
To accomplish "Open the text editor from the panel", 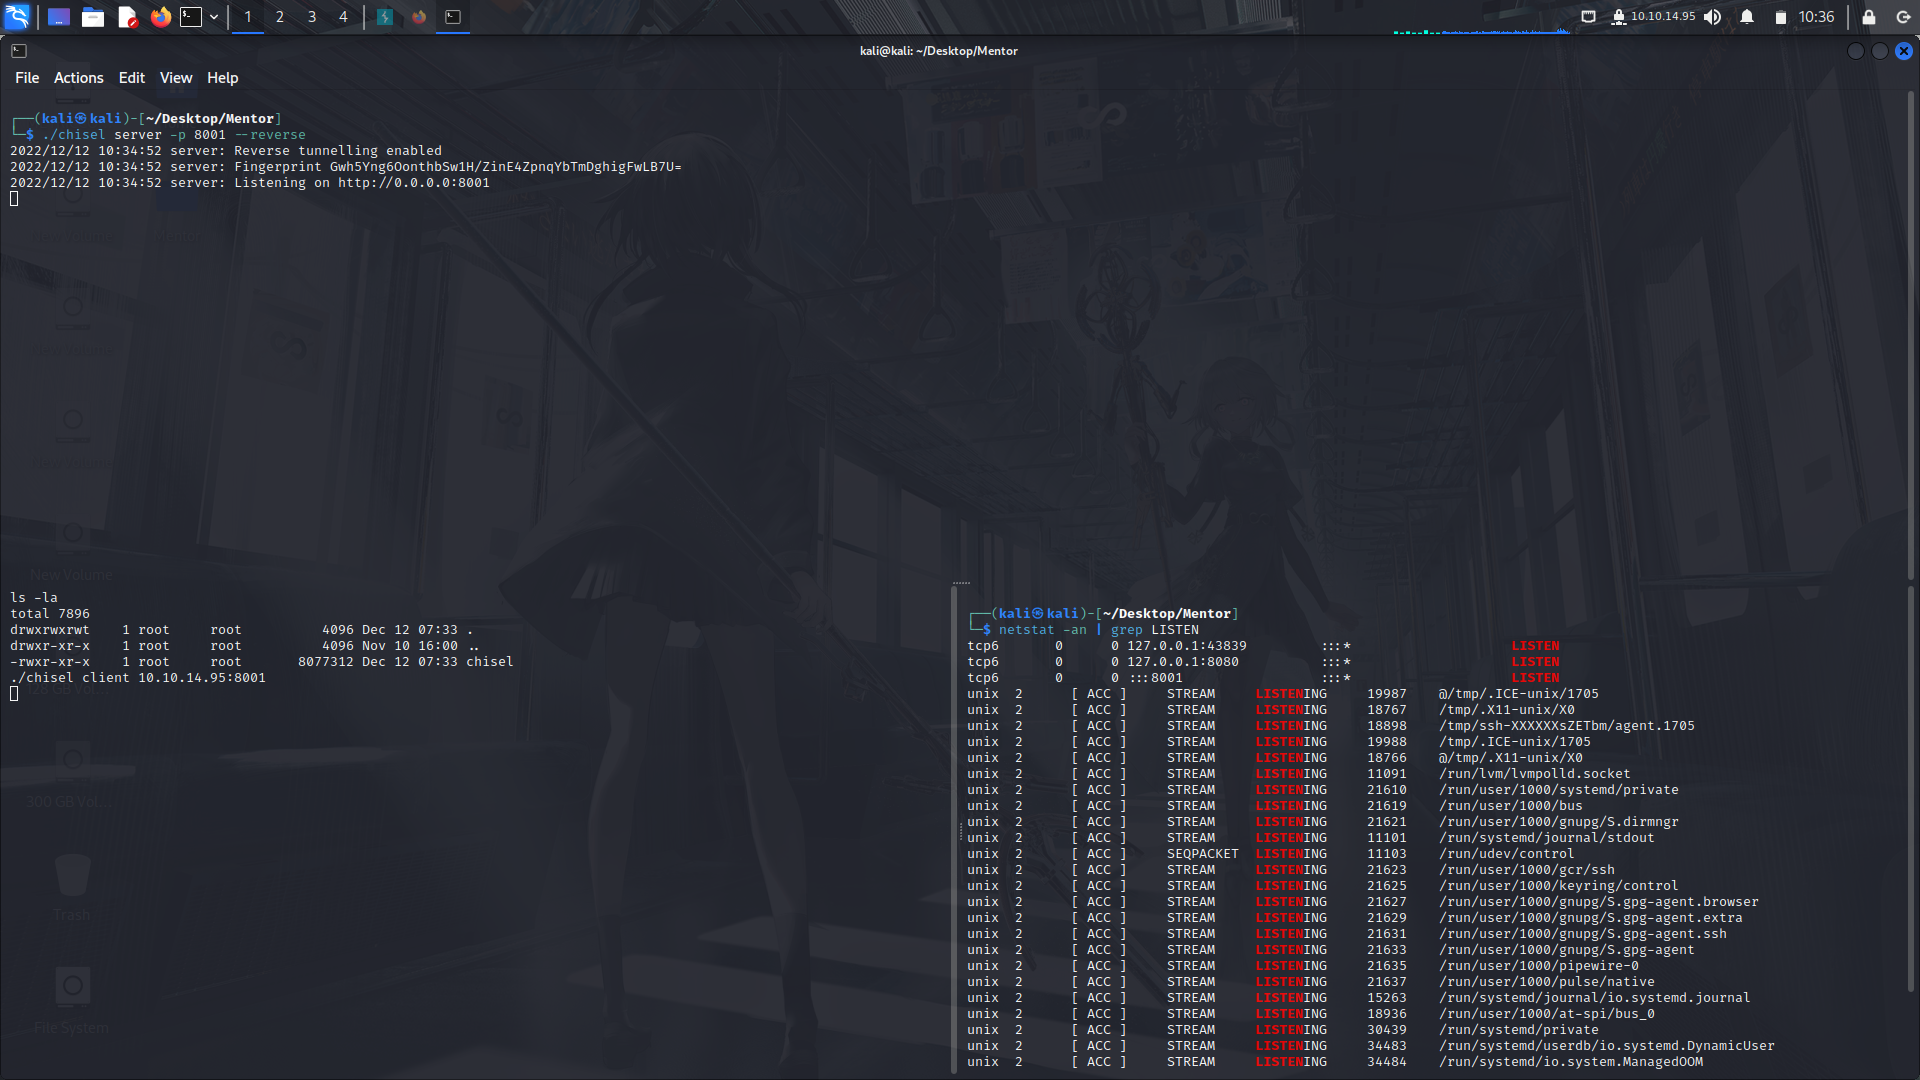I will 127,17.
